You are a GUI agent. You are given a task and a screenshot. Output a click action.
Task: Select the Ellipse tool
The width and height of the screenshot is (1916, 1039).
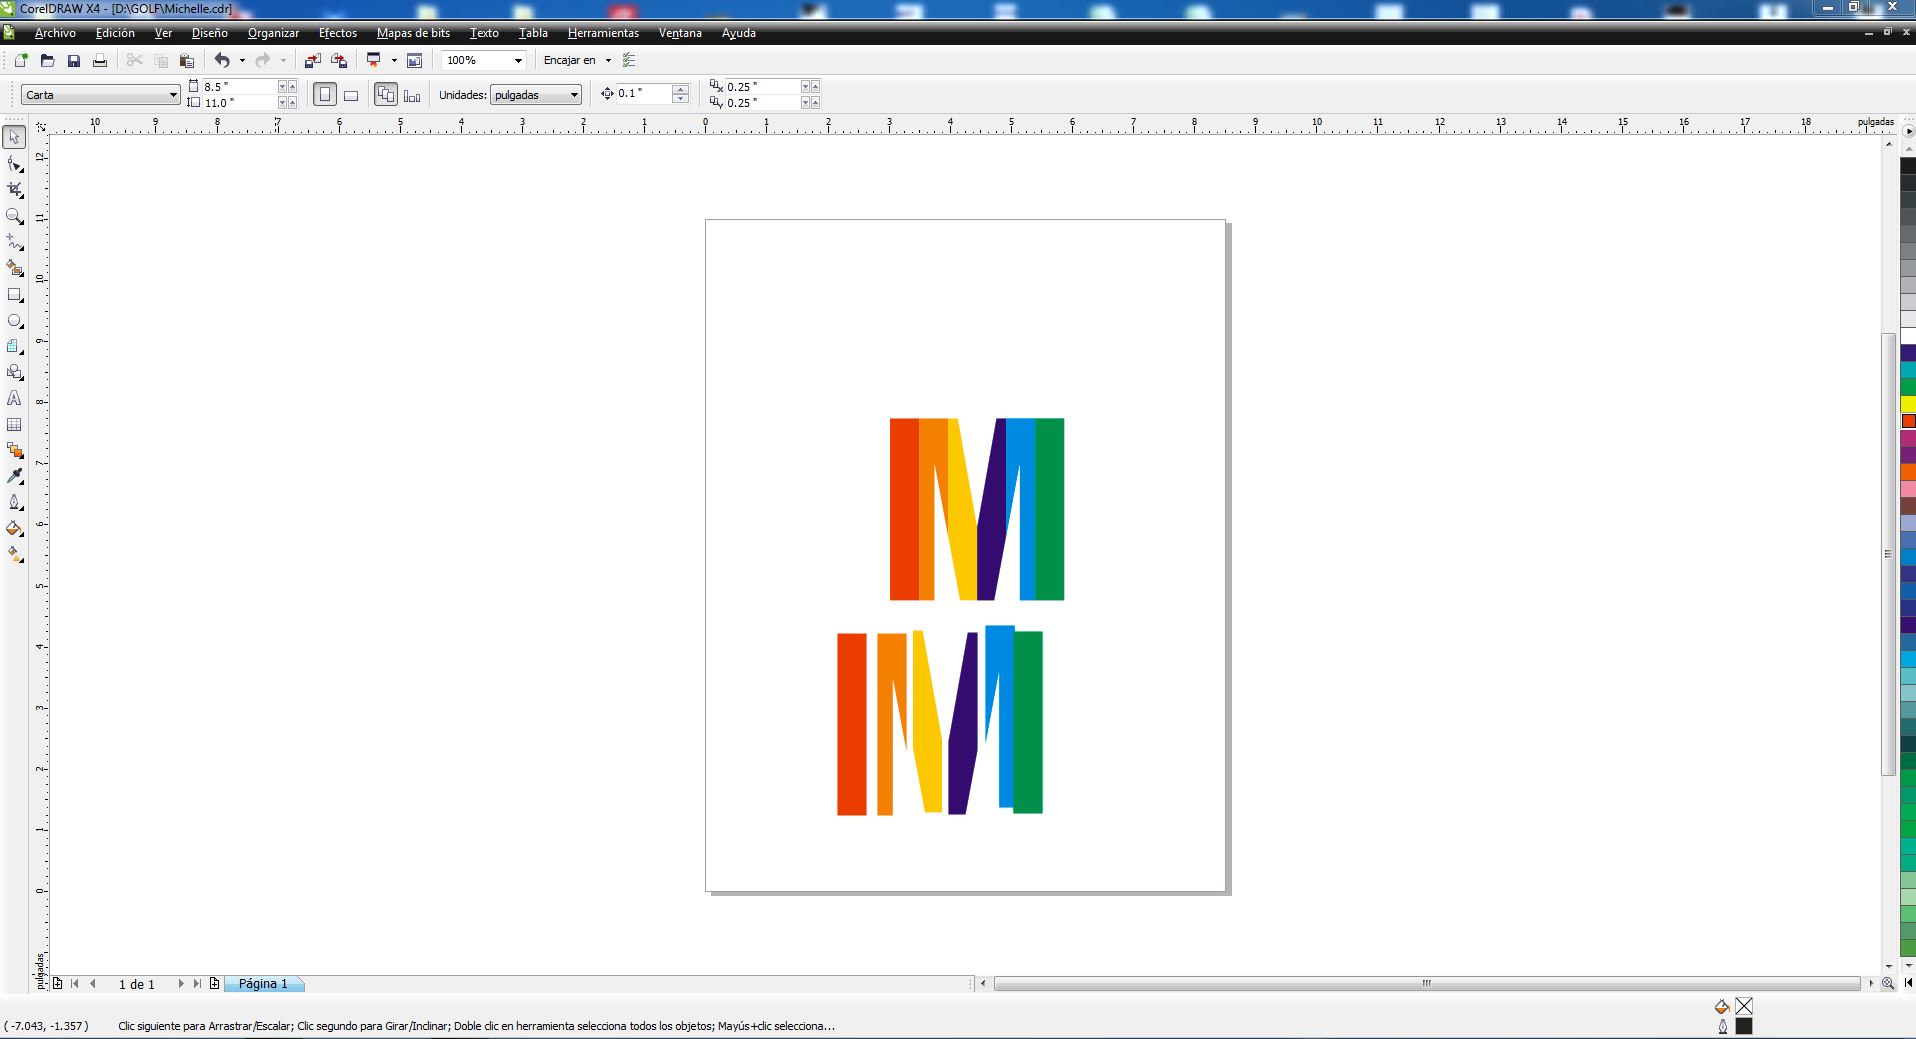pyautogui.click(x=15, y=321)
